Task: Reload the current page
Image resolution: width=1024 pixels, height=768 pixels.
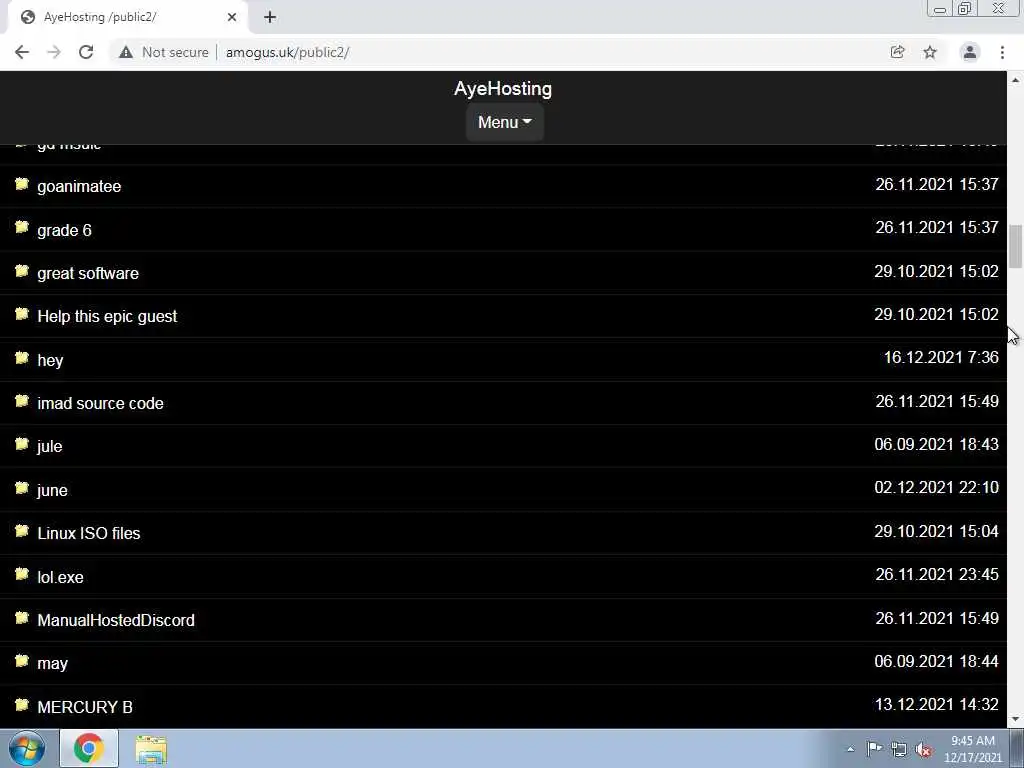Action: tap(86, 52)
